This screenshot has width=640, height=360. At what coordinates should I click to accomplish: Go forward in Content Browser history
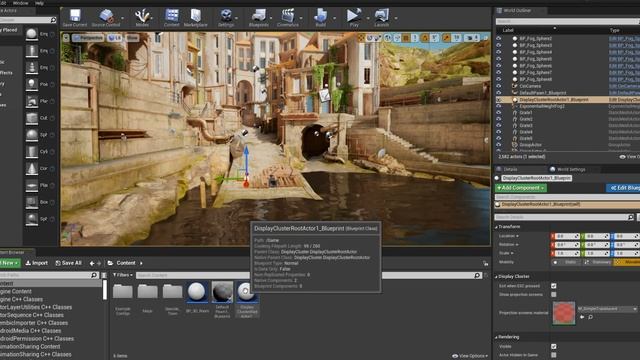(99, 263)
